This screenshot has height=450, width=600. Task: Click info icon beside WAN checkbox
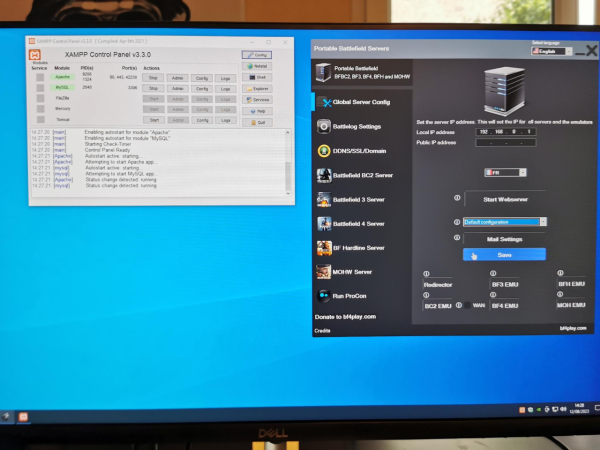(x=458, y=305)
